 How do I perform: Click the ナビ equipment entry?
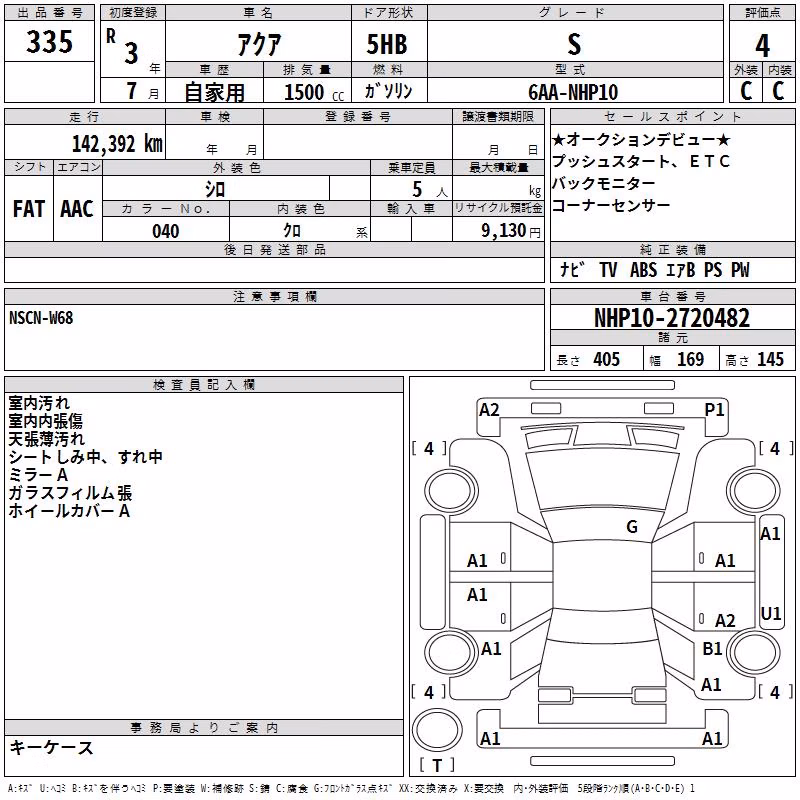tap(572, 269)
